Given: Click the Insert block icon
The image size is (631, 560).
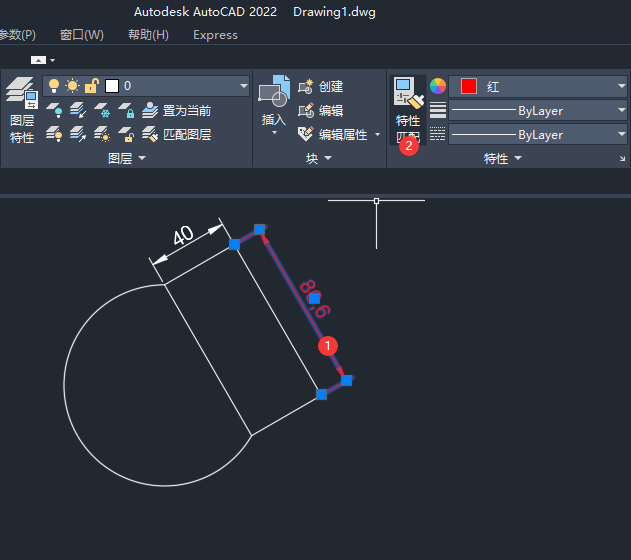Looking at the screenshot, I should pos(273,104).
